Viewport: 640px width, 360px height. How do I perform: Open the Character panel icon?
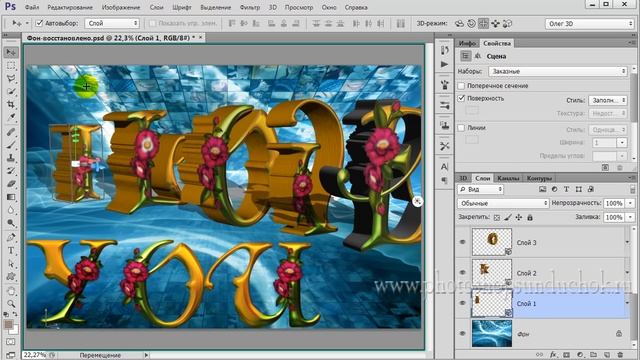pyautogui.click(x=444, y=166)
